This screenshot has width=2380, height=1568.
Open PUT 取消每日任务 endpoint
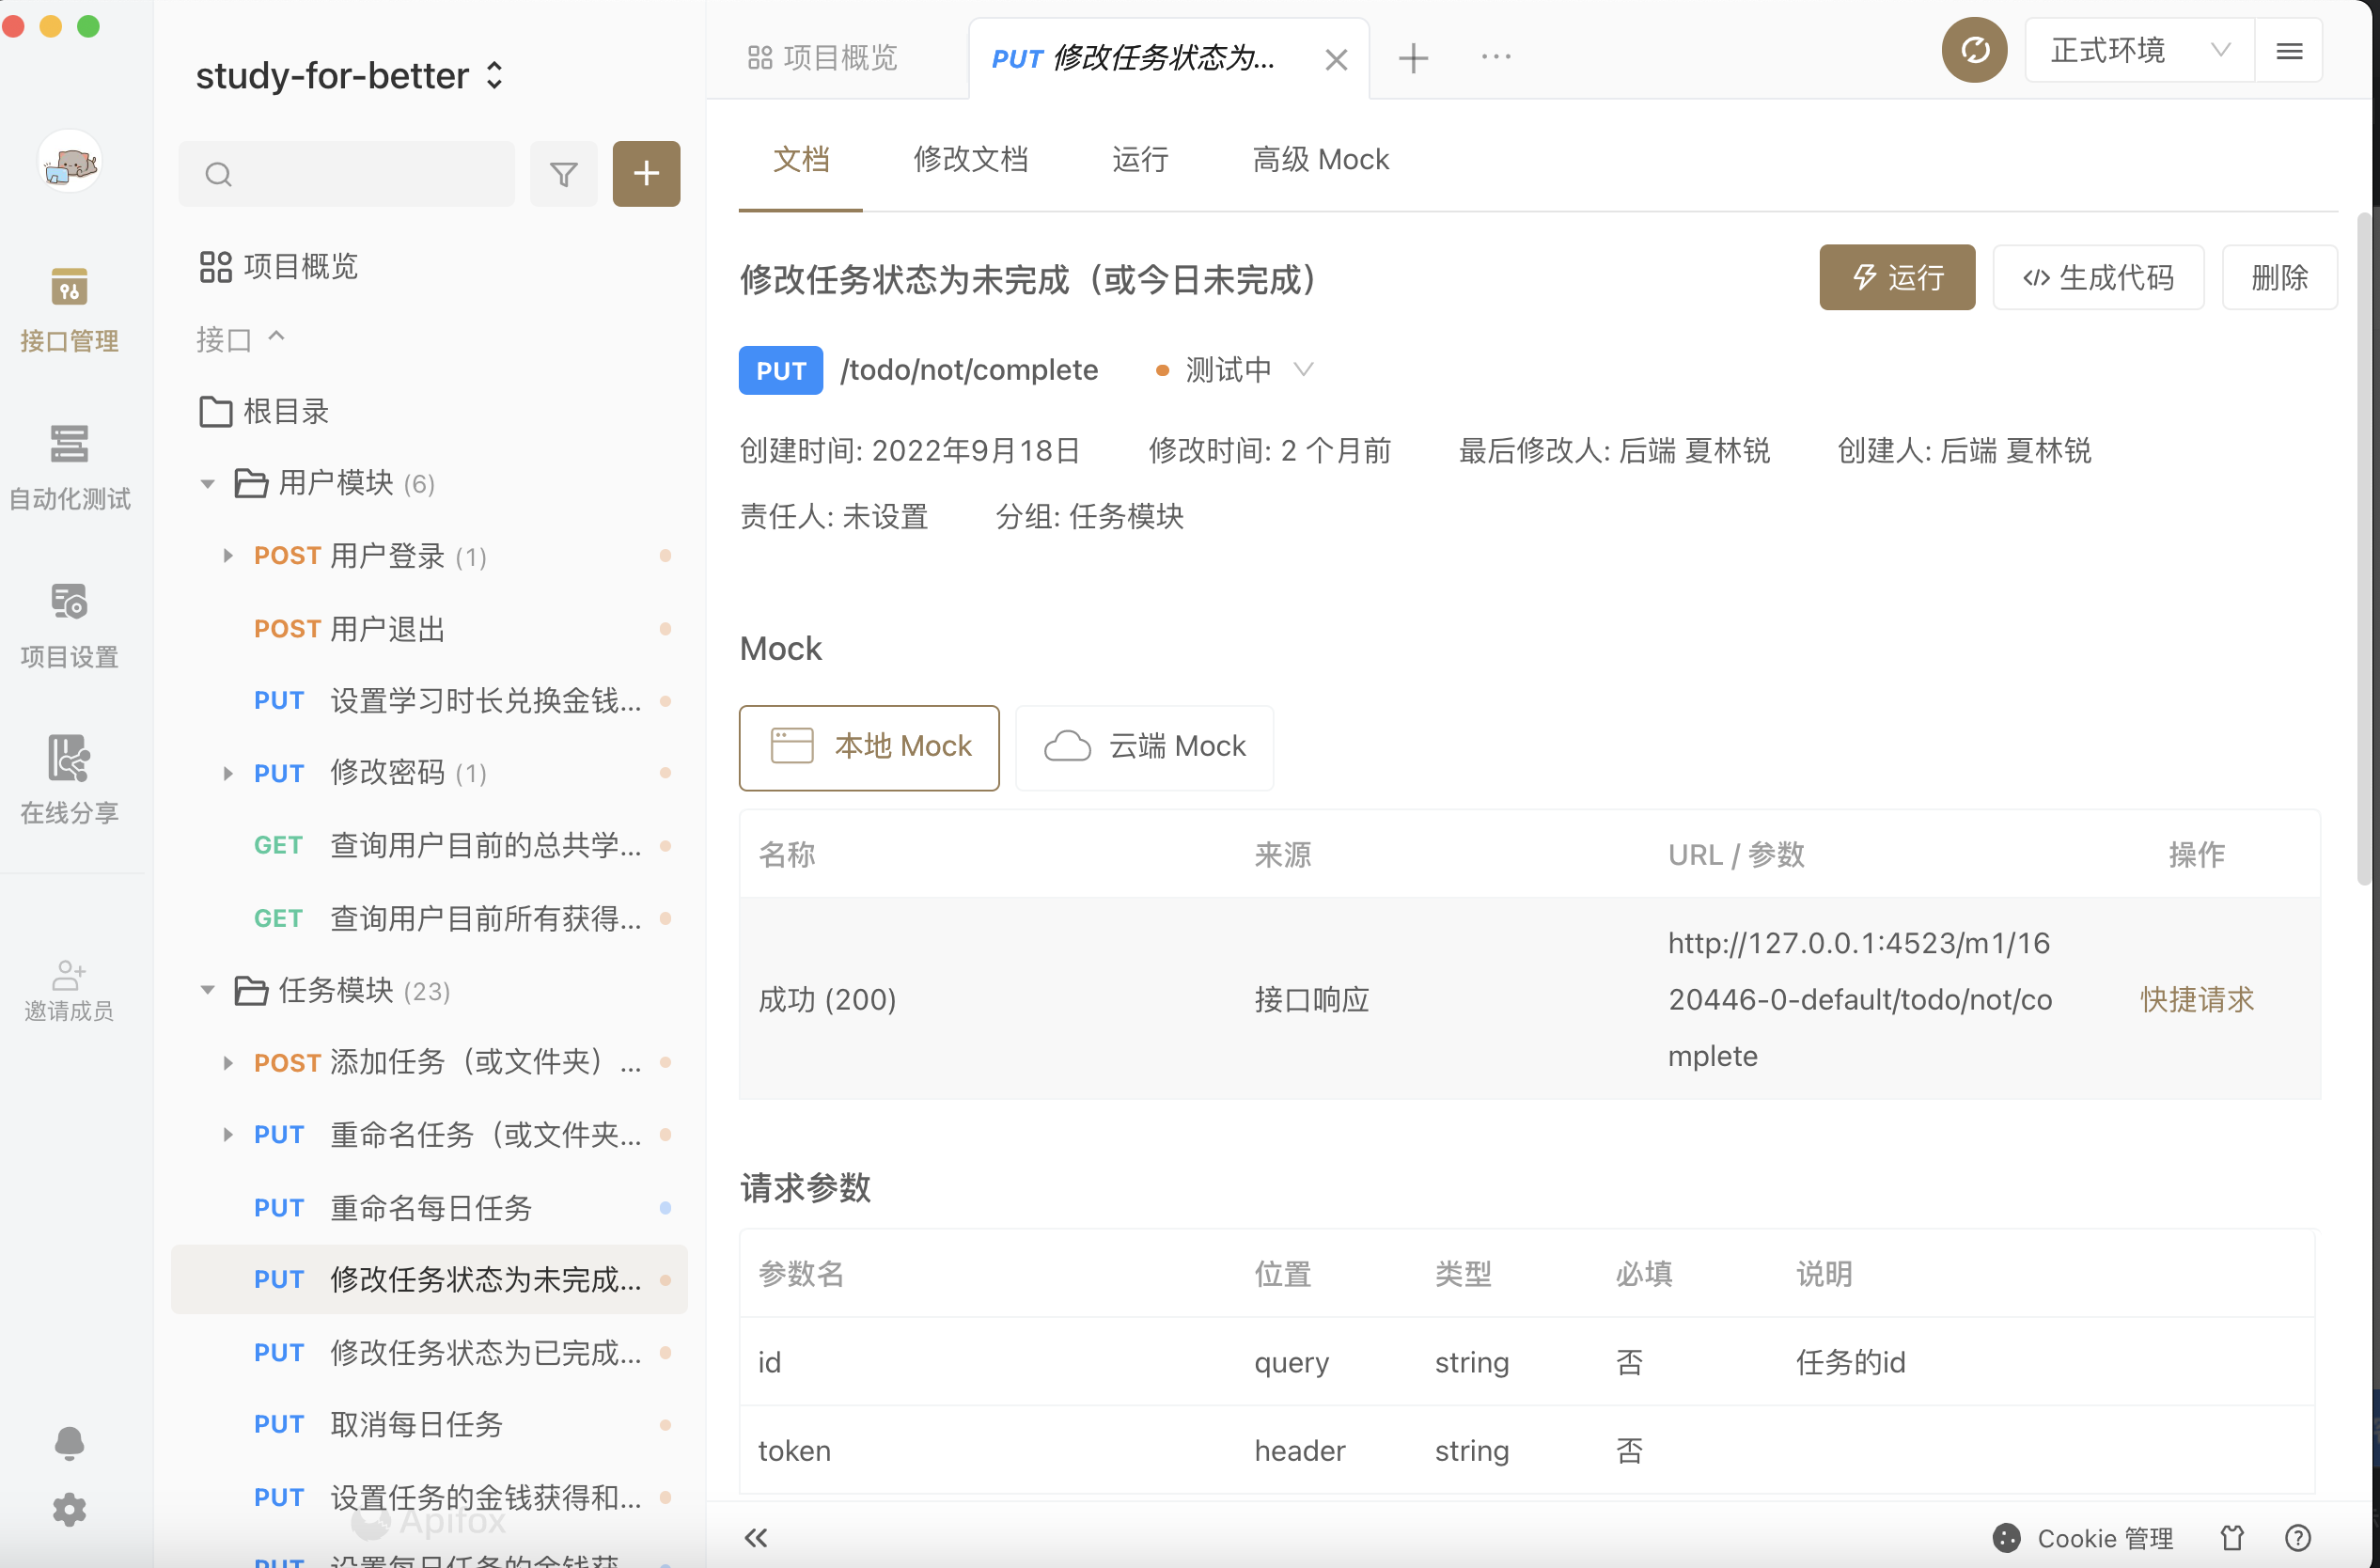pyautogui.click(x=430, y=1424)
